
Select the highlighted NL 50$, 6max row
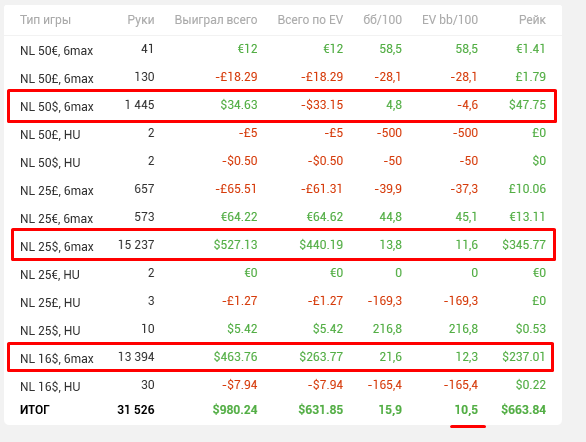(x=282, y=105)
